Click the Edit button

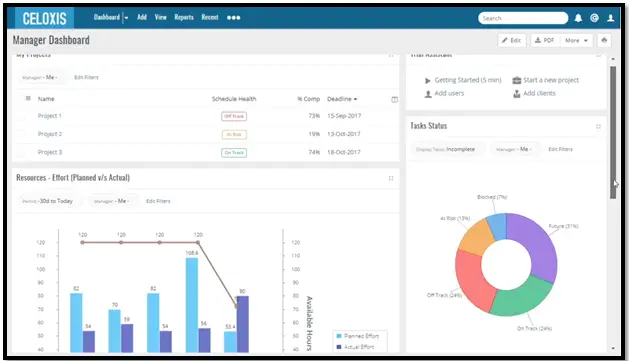(512, 40)
